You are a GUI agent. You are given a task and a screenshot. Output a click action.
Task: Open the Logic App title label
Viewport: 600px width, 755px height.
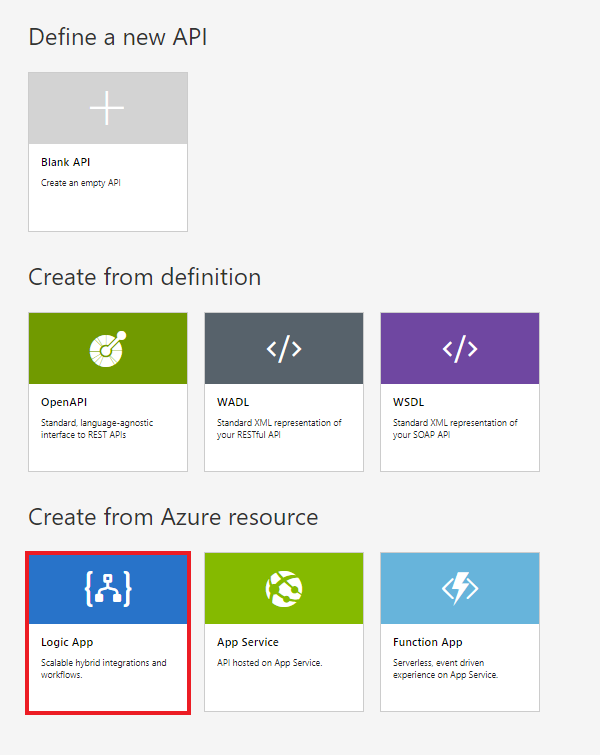click(67, 642)
